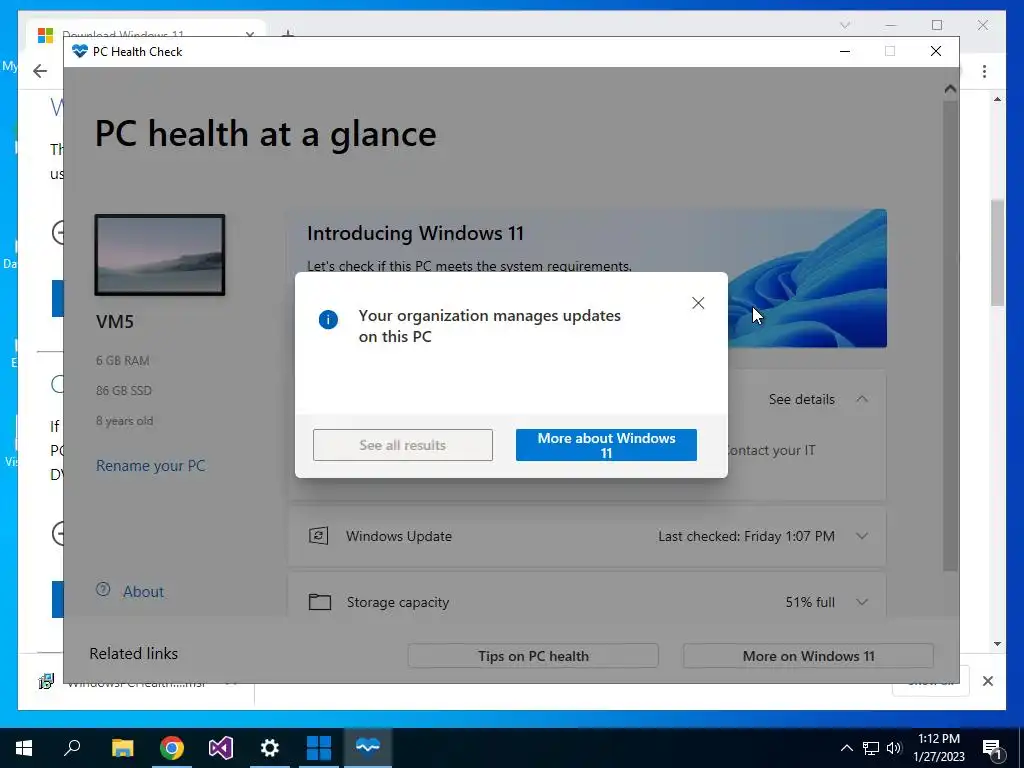Click the VM5 PC thumbnail image

[x=160, y=255]
